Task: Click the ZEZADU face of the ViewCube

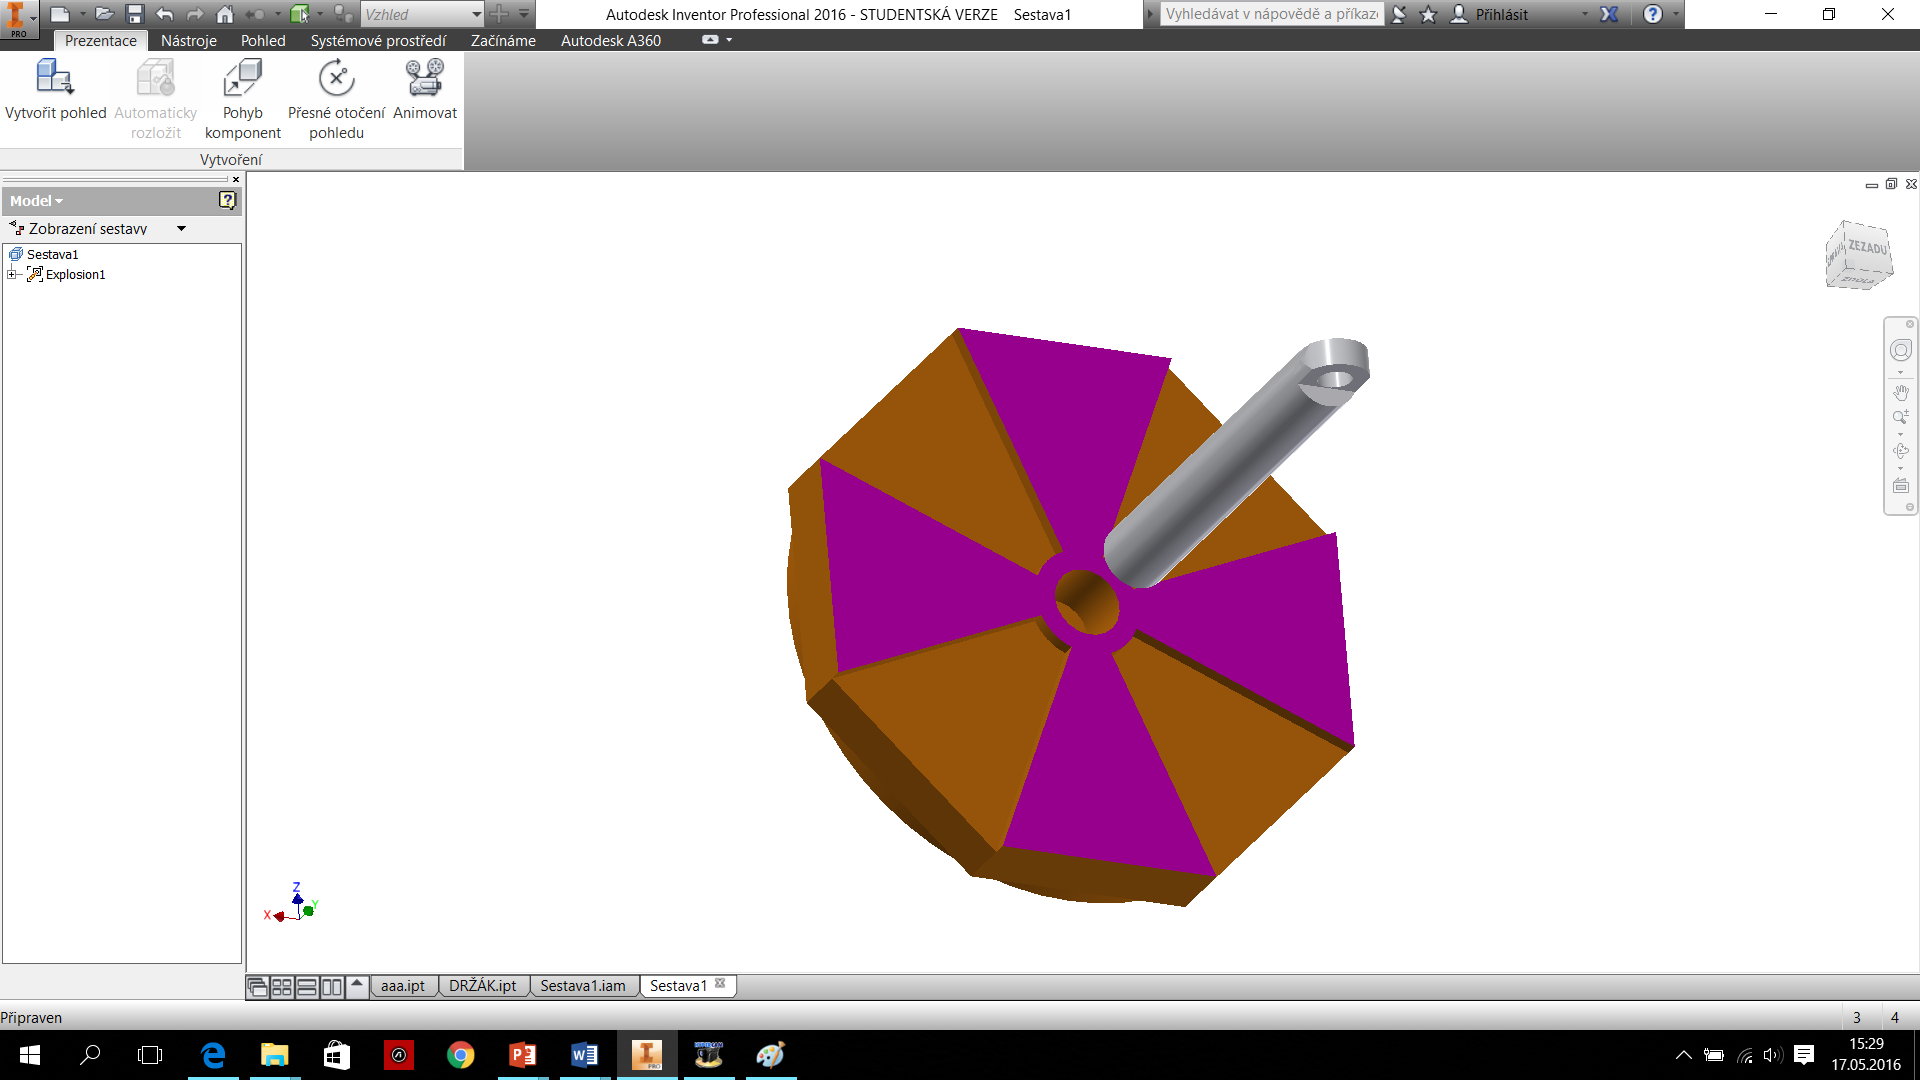Action: (x=1866, y=248)
